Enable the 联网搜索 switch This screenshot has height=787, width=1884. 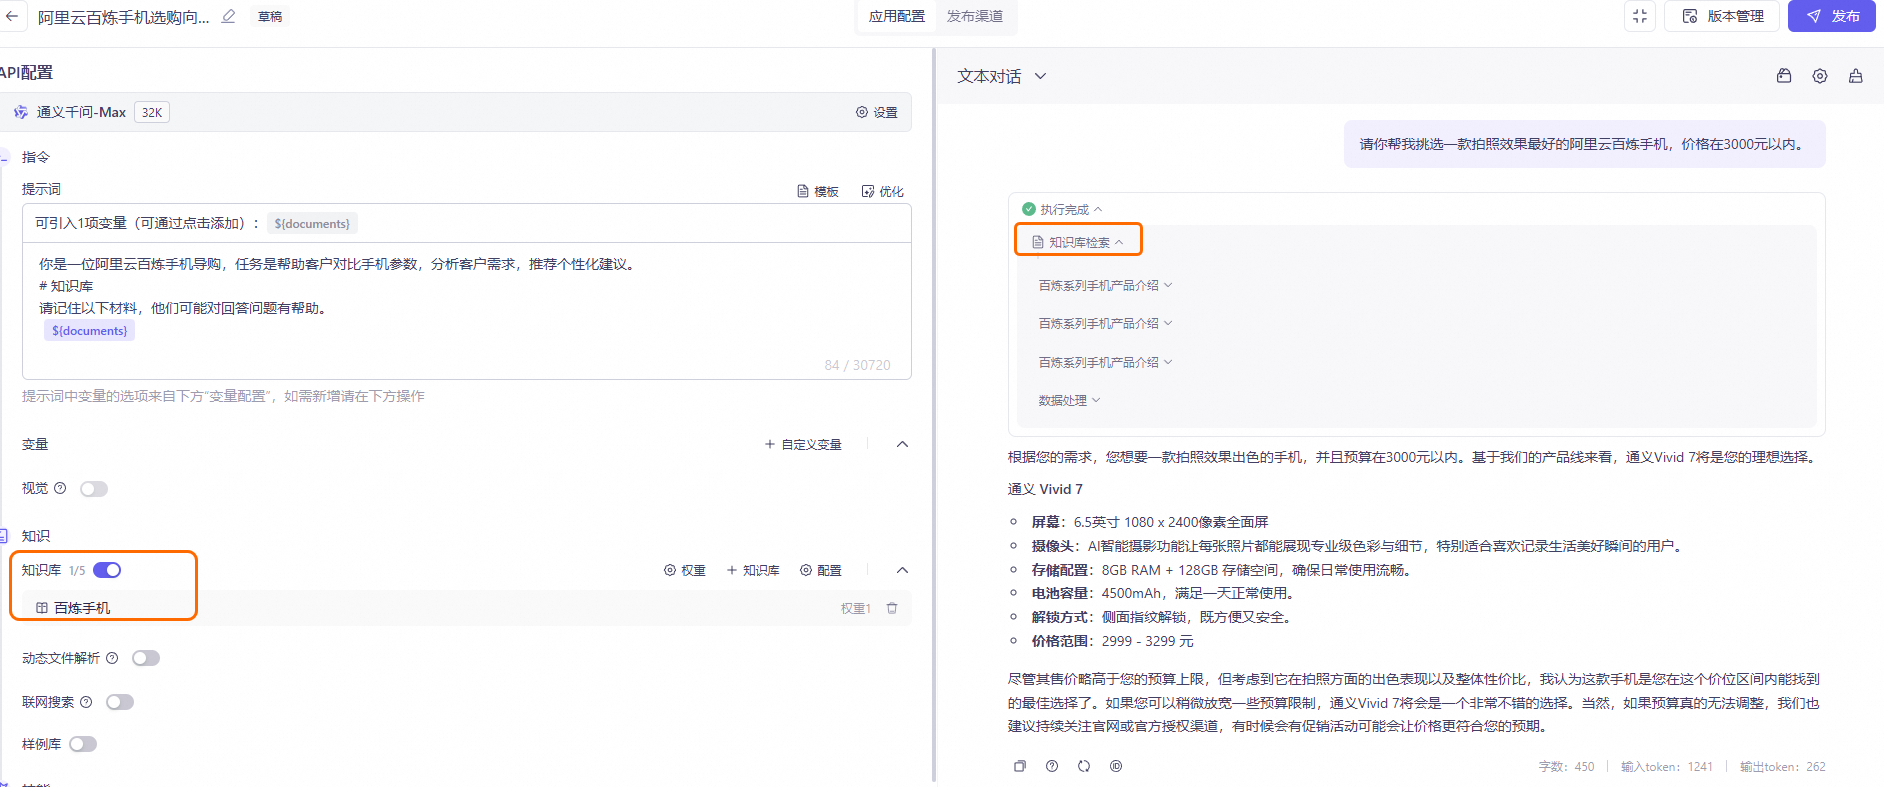(x=120, y=702)
